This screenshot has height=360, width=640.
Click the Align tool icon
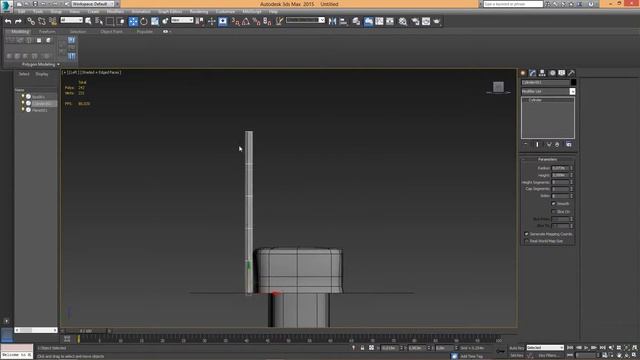click(x=343, y=21)
